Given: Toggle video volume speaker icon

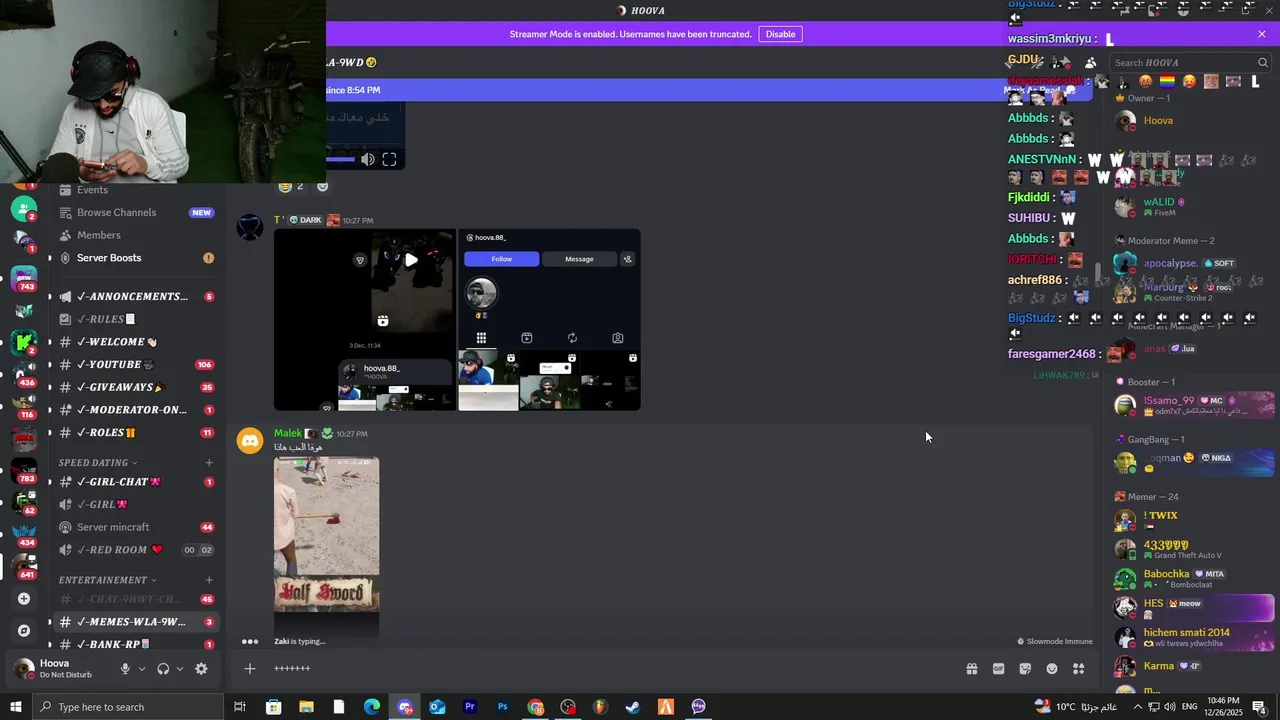Looking at the screenshot, I should tap(368, 160).
